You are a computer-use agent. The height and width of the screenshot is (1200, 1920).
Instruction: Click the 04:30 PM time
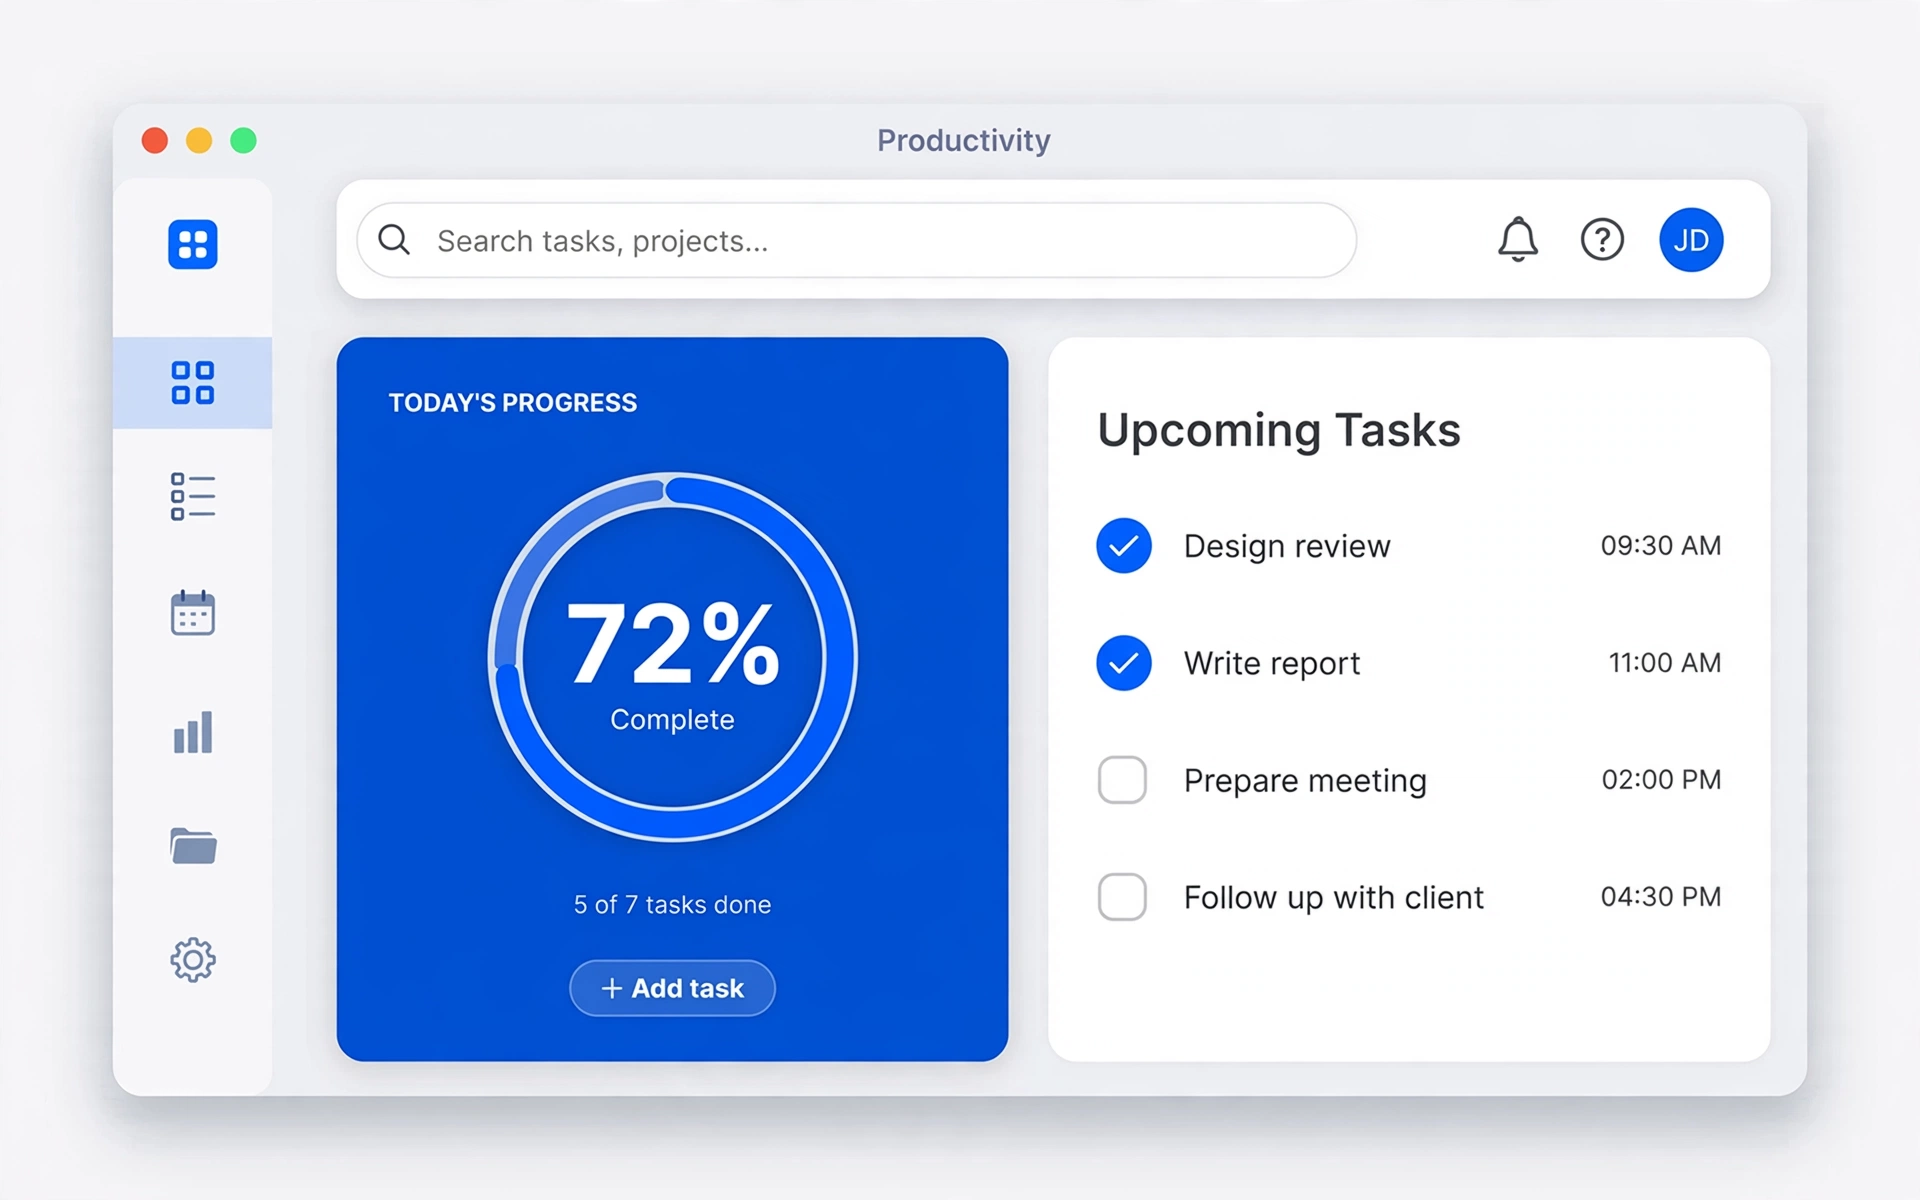(1661, 897)
